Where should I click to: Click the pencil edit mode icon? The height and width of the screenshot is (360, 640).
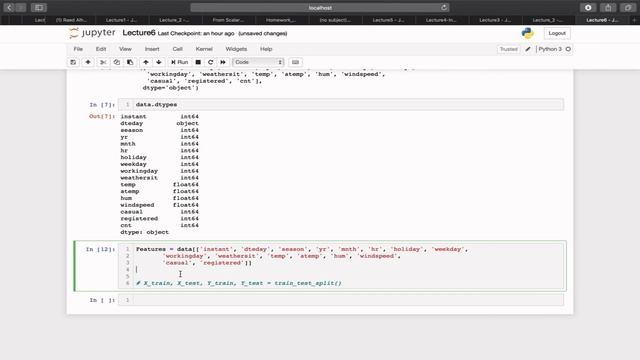tap(528, 49)
